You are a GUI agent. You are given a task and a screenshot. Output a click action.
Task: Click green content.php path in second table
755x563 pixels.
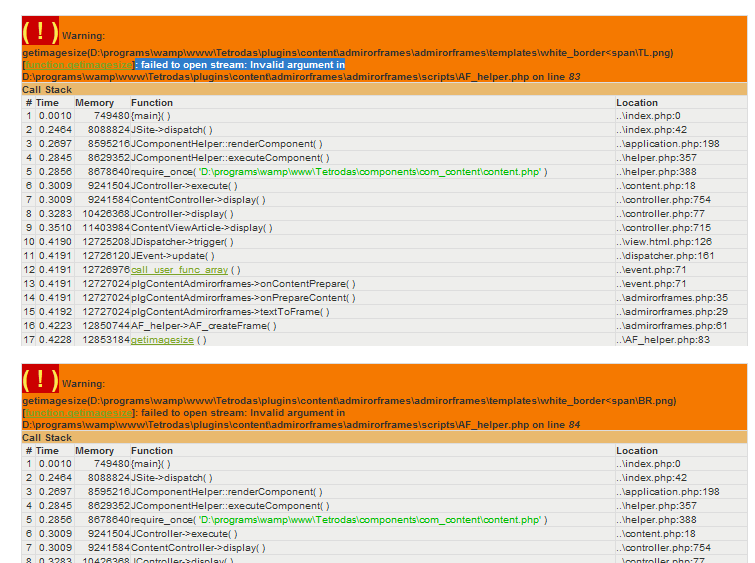tap(370, 520)
